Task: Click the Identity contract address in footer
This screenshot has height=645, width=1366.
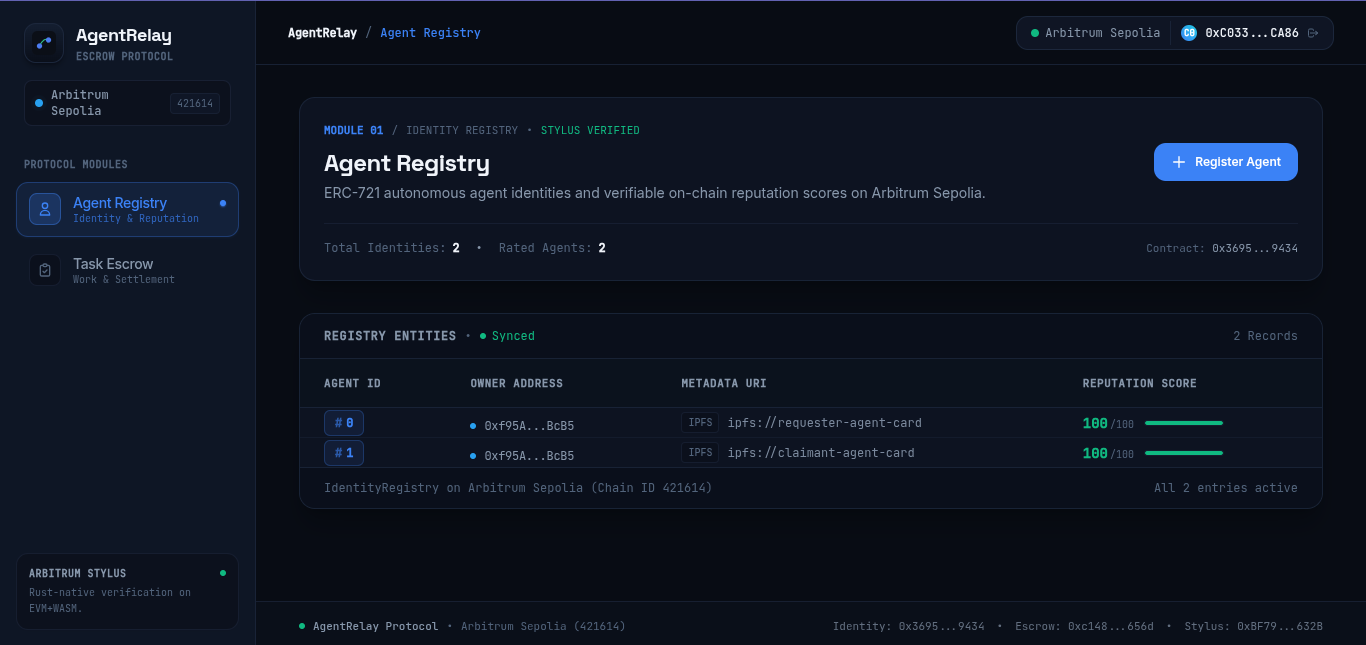Action: (908, 626)
